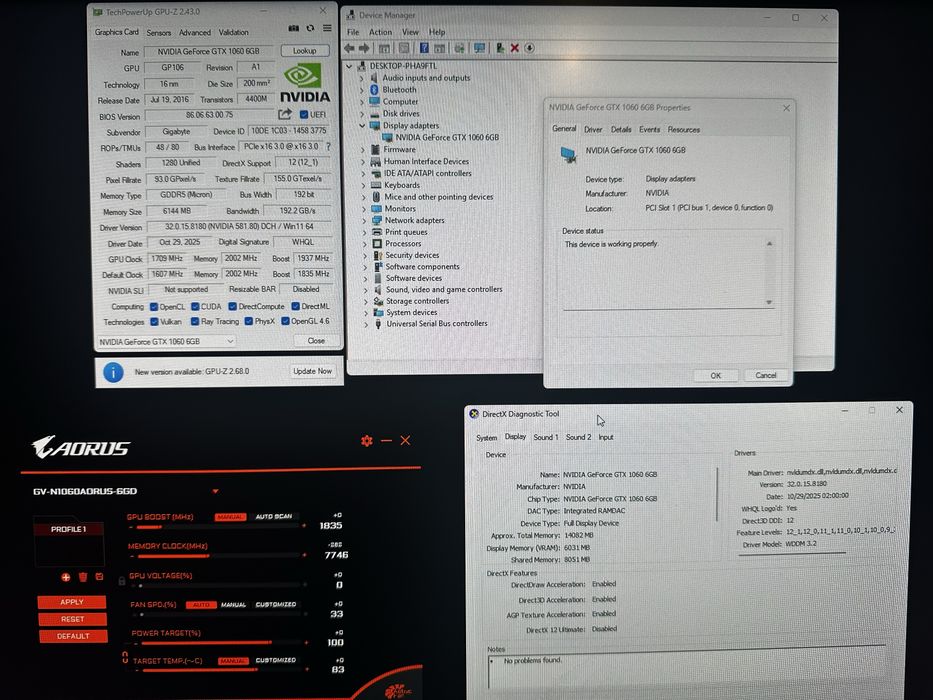Click the add profile plus icon in AORUS
933x700 pixels.
[65, 577]
